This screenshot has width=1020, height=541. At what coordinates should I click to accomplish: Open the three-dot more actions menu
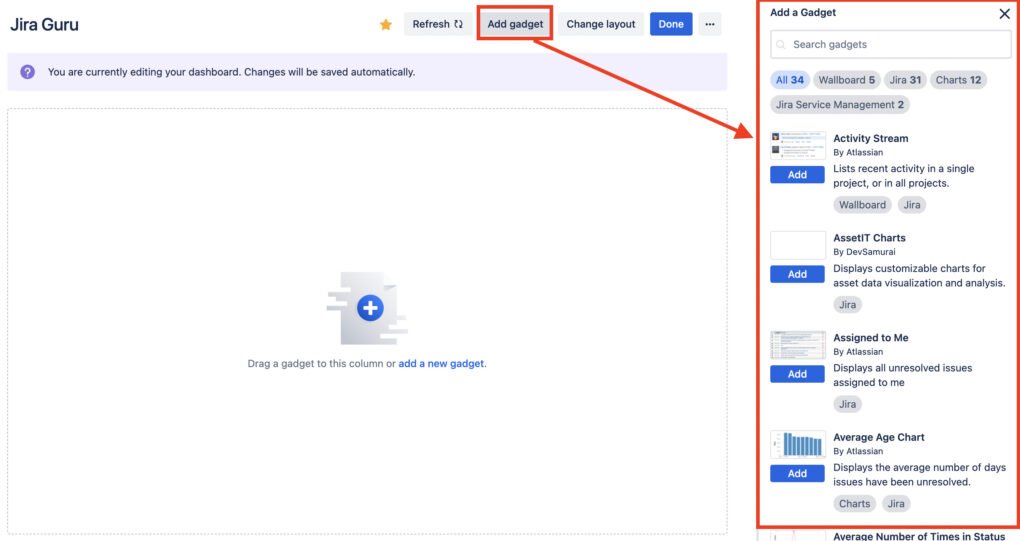coord(710,24)
